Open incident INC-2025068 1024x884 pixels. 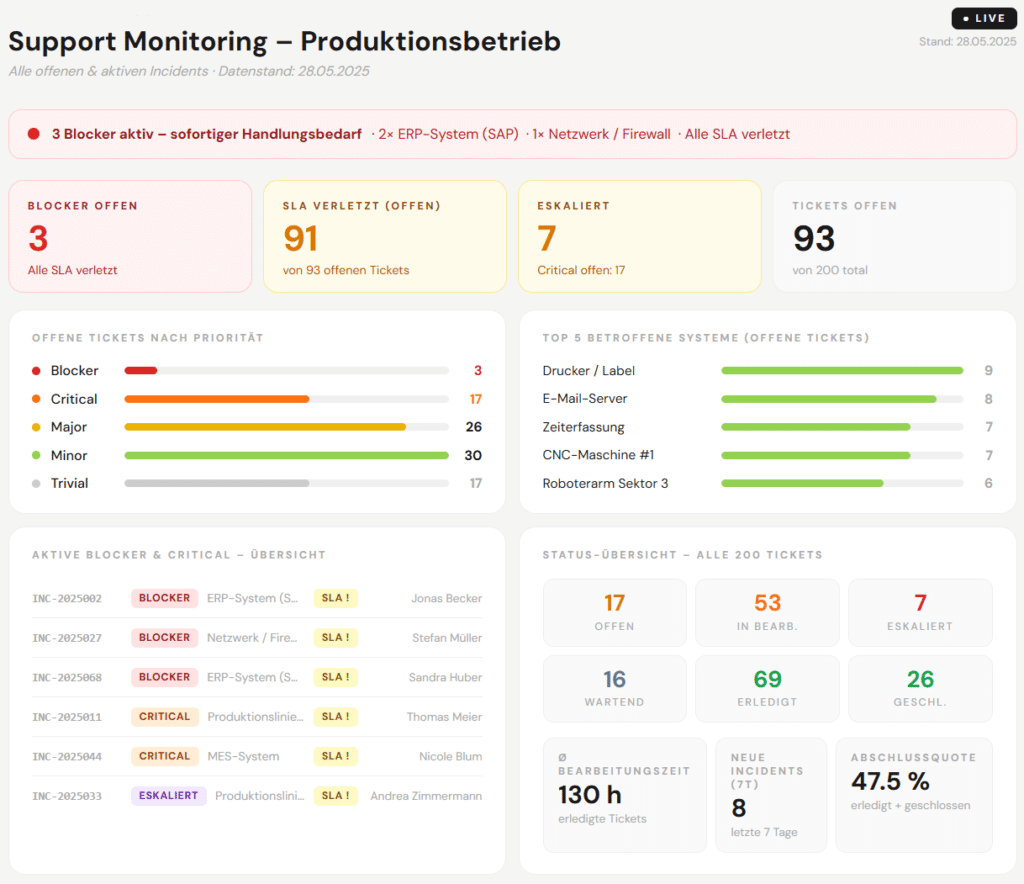(x=257, y=677)
